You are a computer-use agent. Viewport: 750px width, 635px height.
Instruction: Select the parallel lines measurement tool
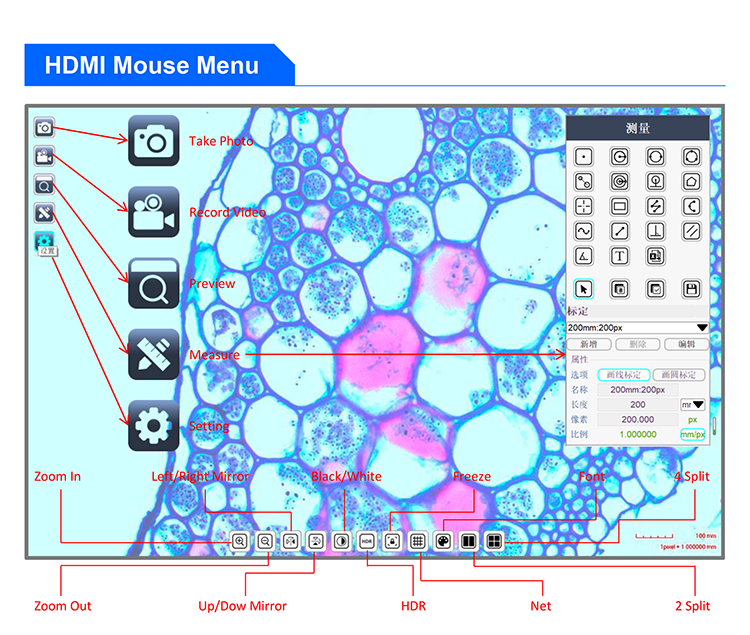click(x=691, y=231)
